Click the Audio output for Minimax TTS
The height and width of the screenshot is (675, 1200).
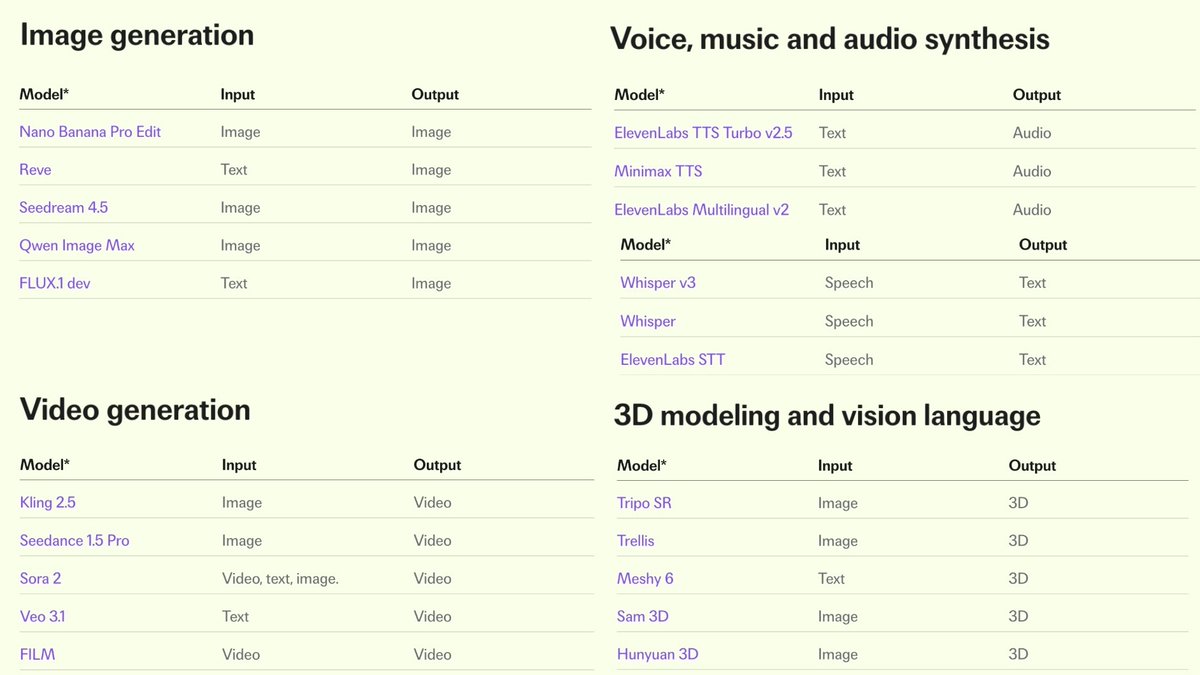1032,172
